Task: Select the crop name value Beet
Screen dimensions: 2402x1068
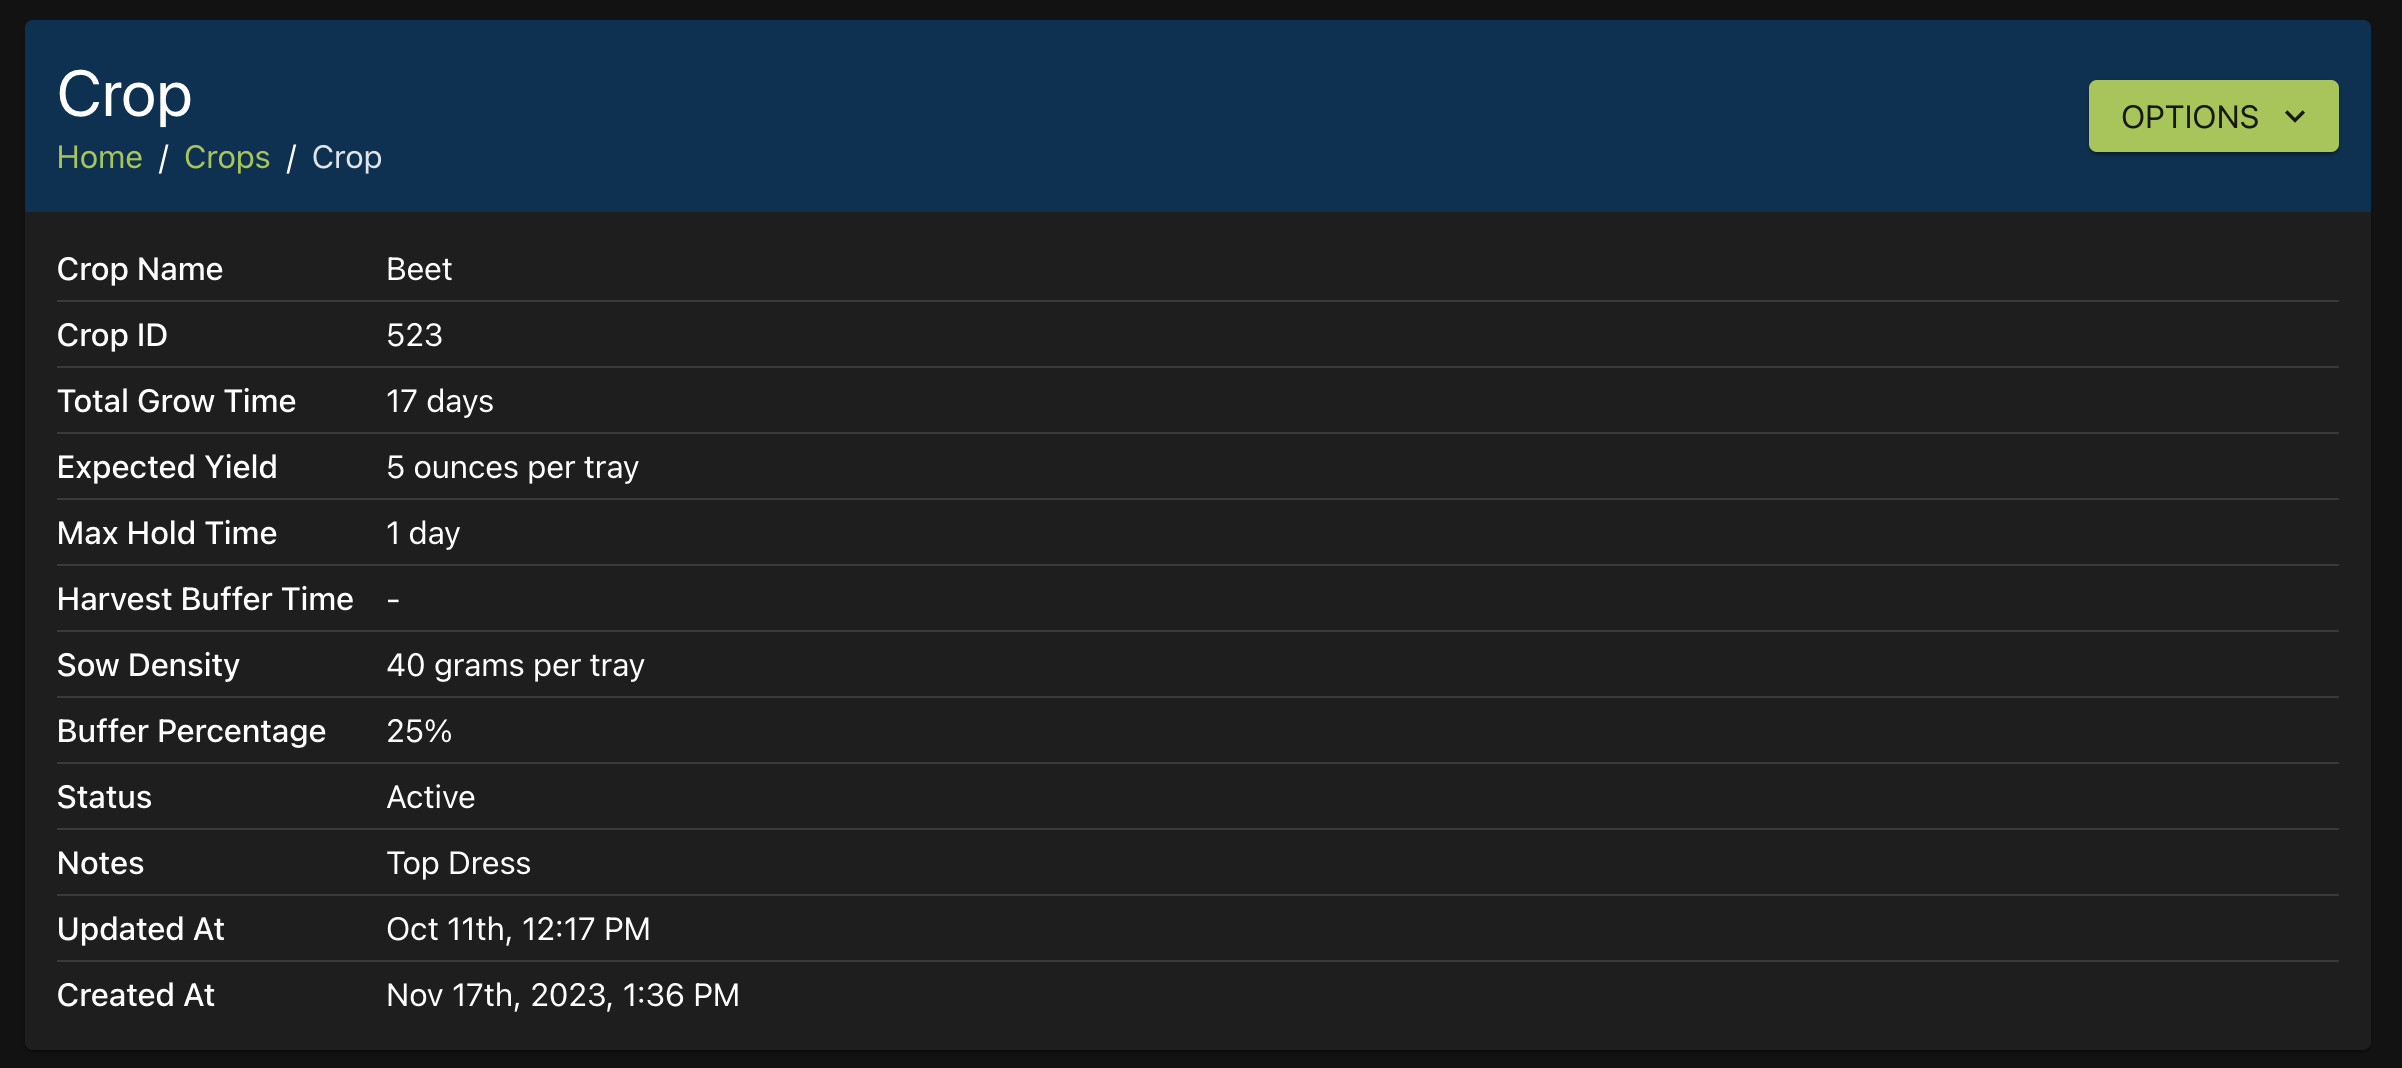Action: pos(419,269)
